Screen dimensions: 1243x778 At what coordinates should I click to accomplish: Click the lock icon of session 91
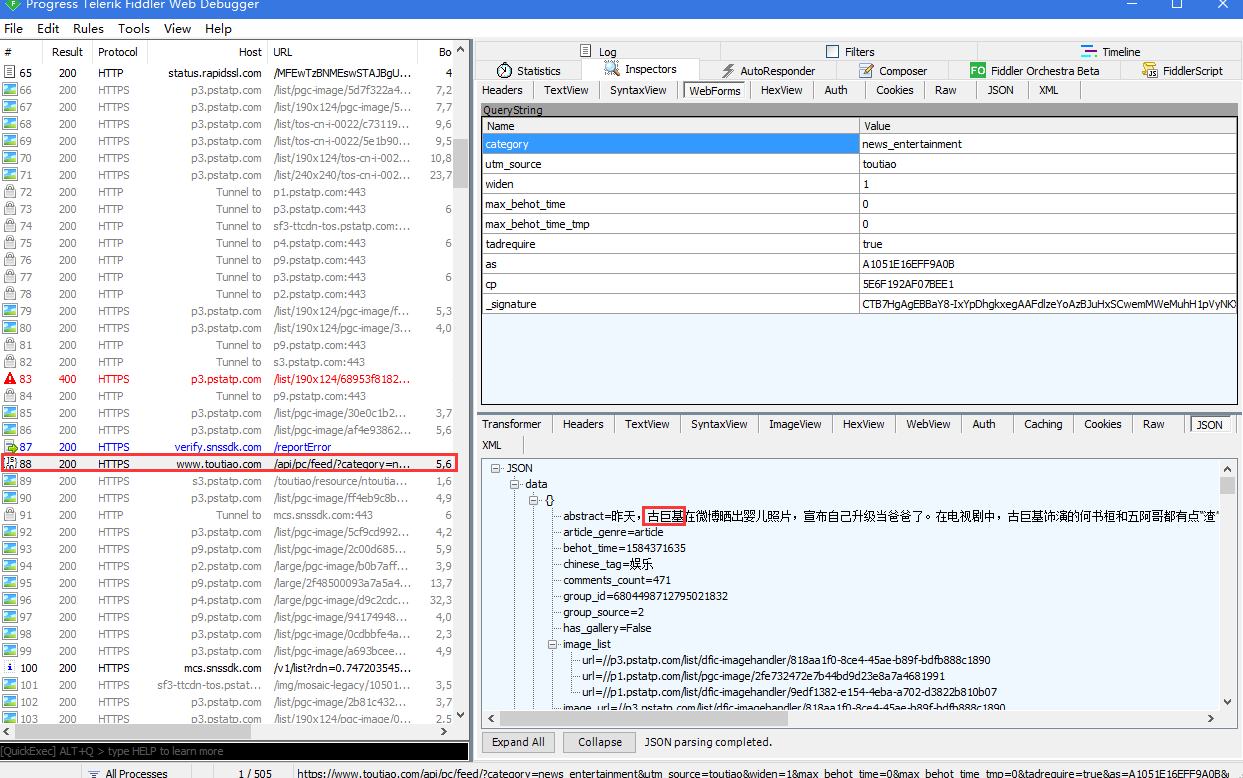(10, 515)
